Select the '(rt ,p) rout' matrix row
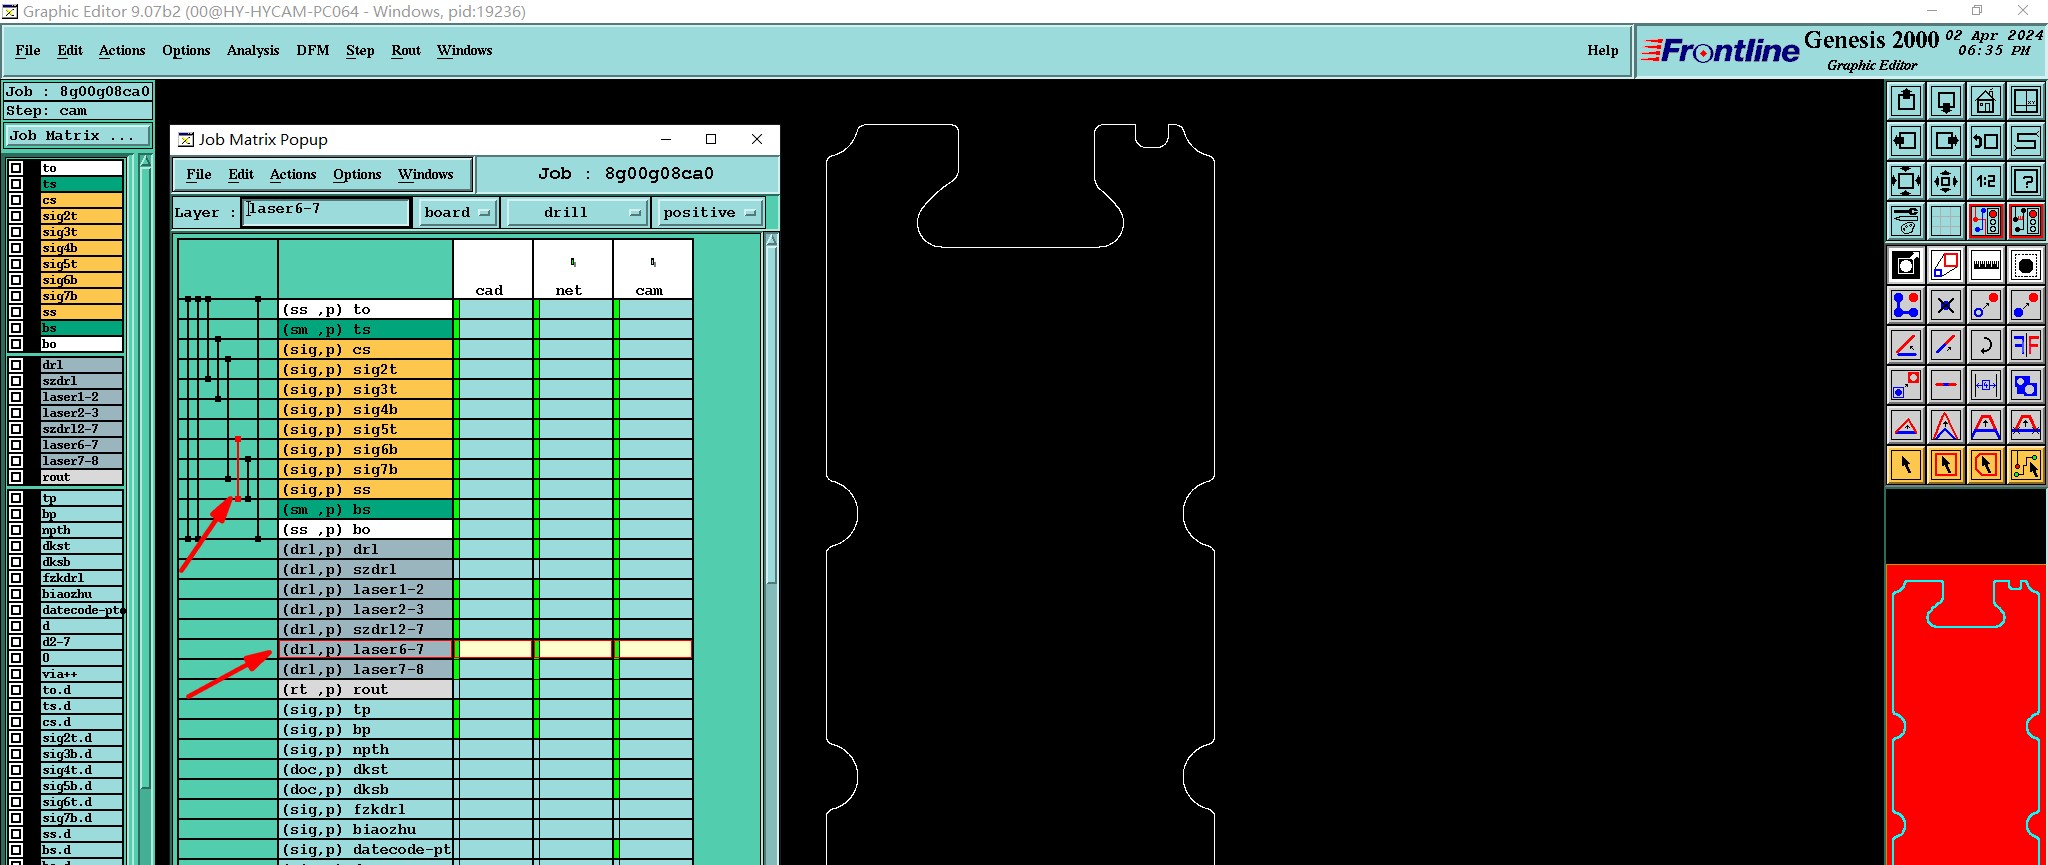2048x865 pixels. 366,689
